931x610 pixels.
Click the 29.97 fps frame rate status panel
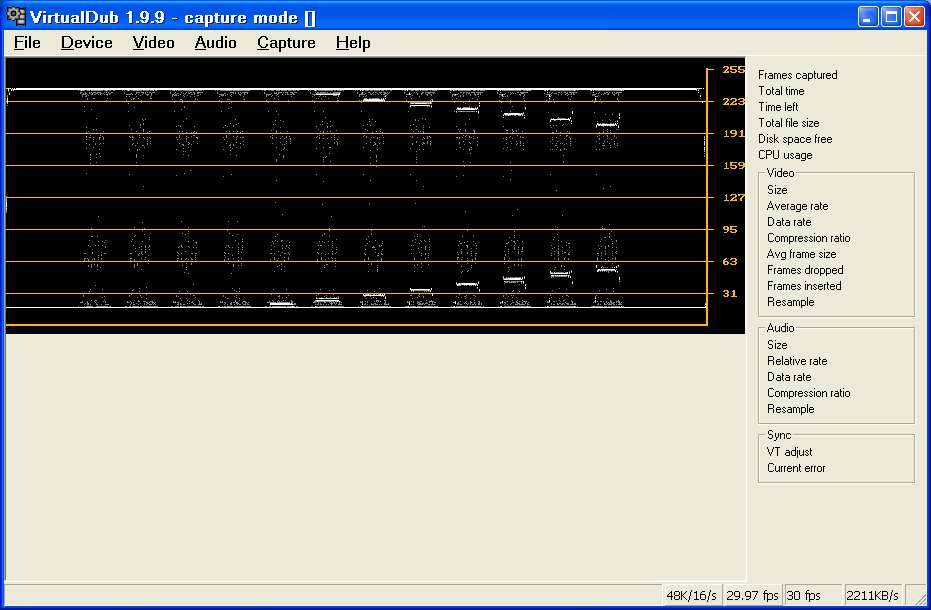[753, 596]
